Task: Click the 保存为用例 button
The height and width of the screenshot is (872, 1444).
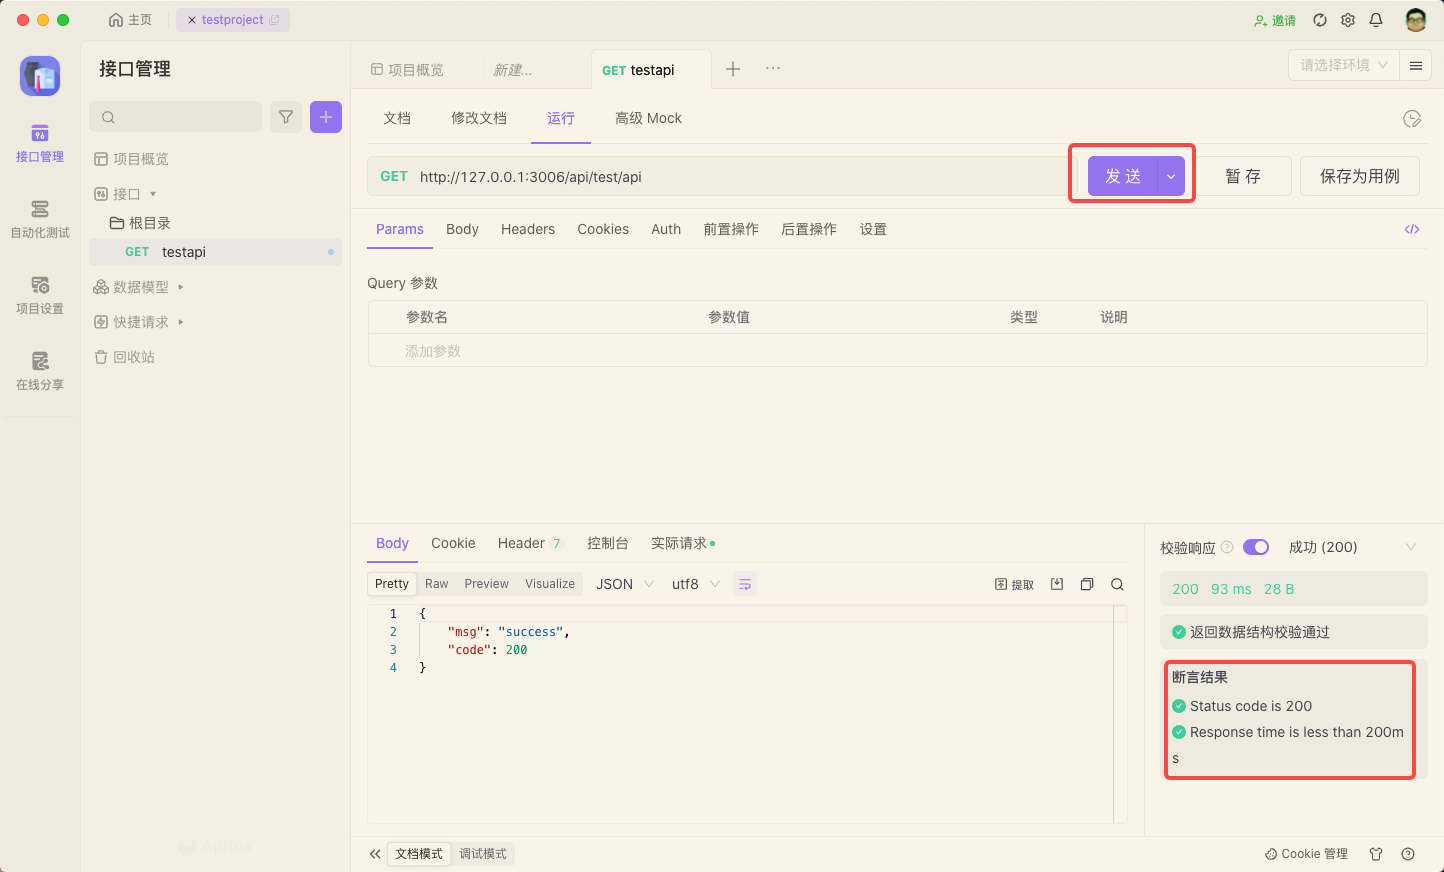Action: click(1359, 176)
